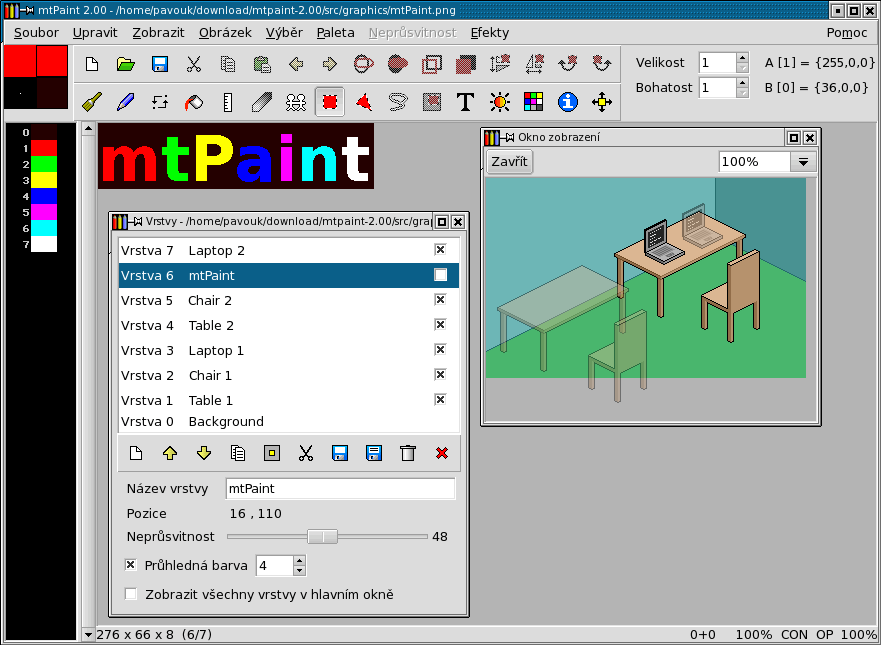Hide the Vrstva 4 Table 2 layer
Viewport: 881px width, 645px height.
pyautogui.click(x=440, y=325)
